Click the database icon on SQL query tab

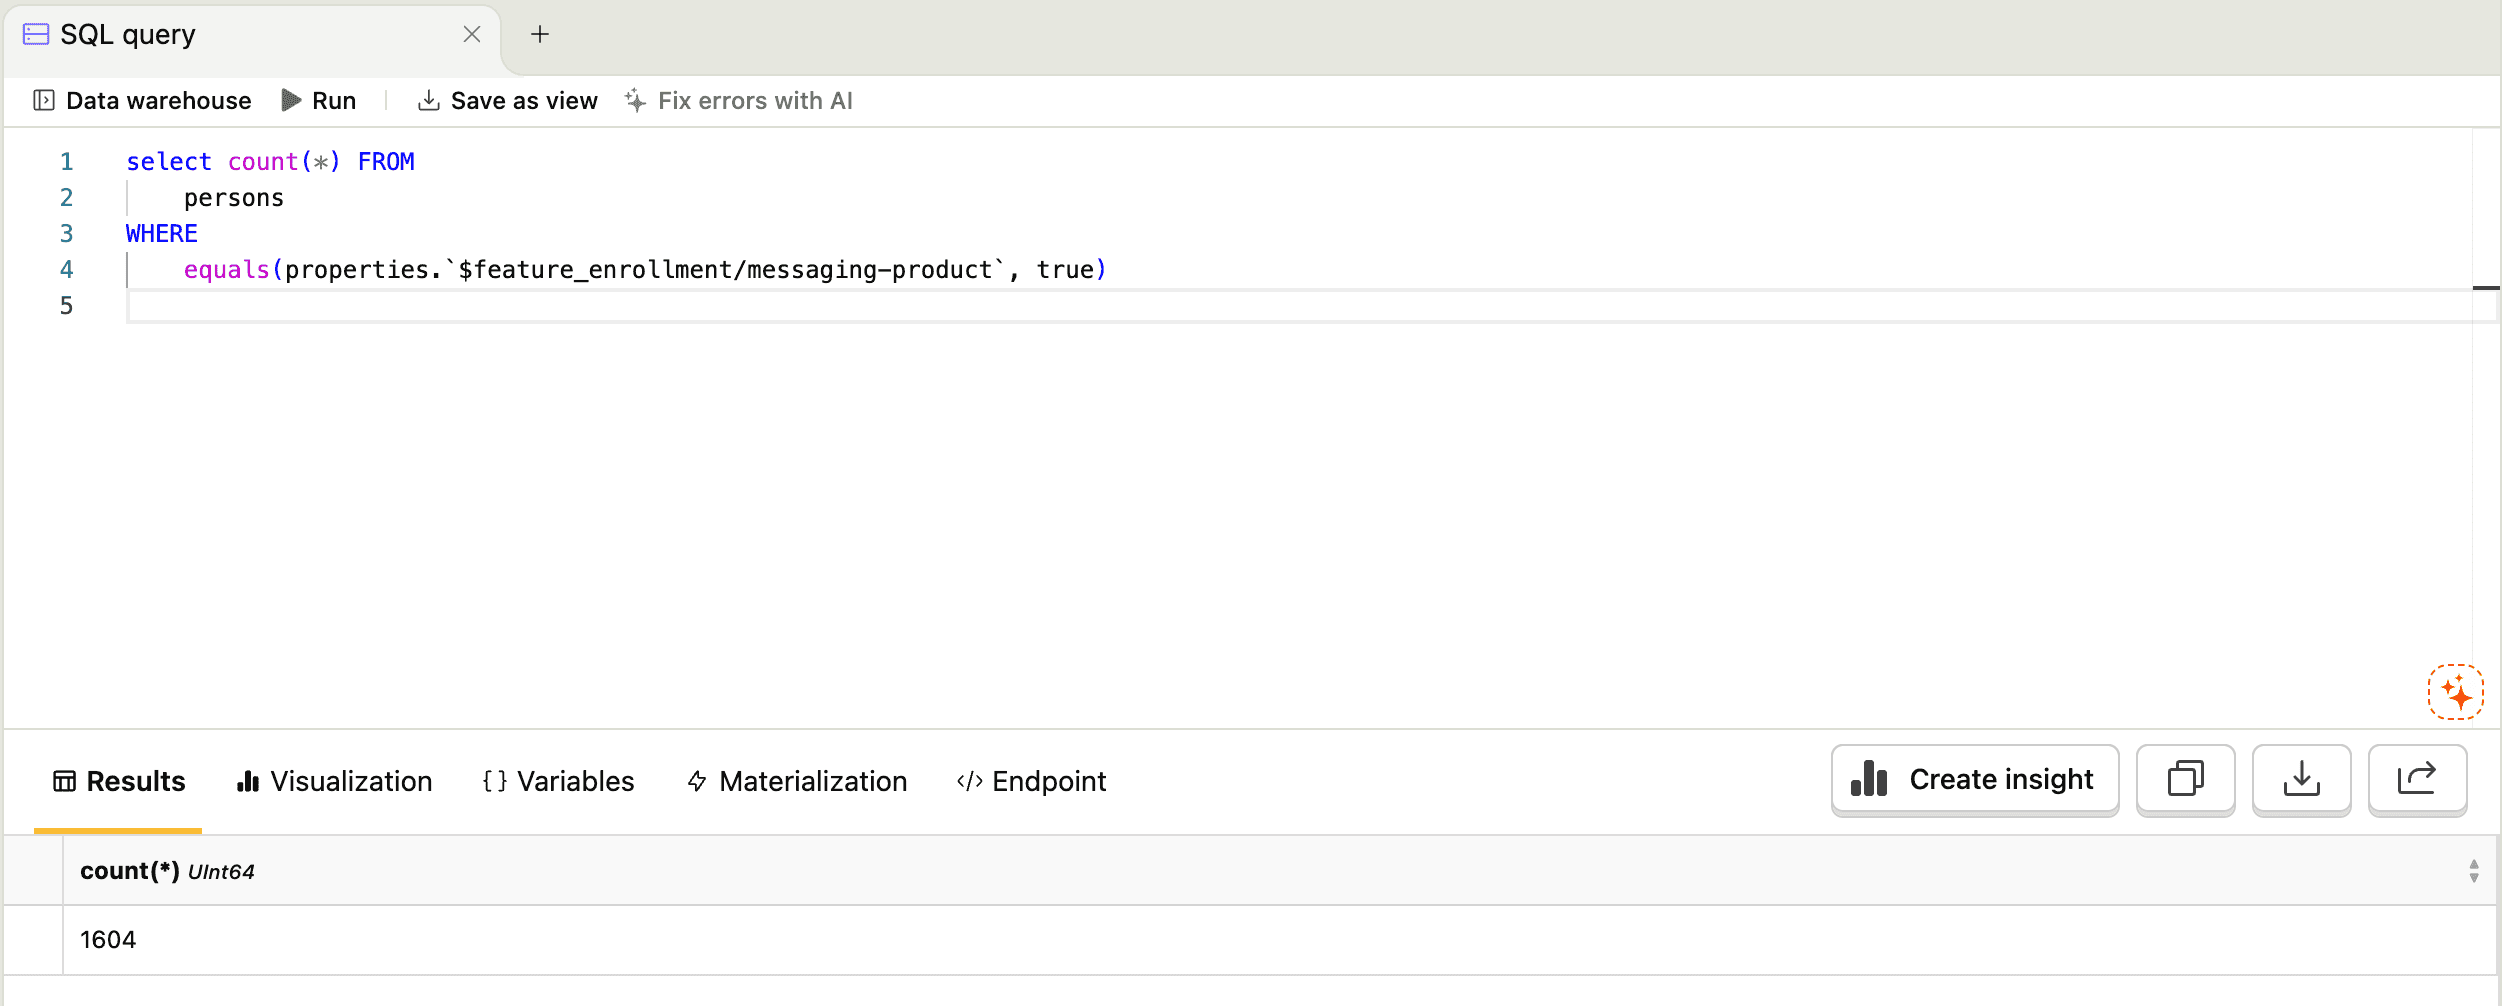37,33
